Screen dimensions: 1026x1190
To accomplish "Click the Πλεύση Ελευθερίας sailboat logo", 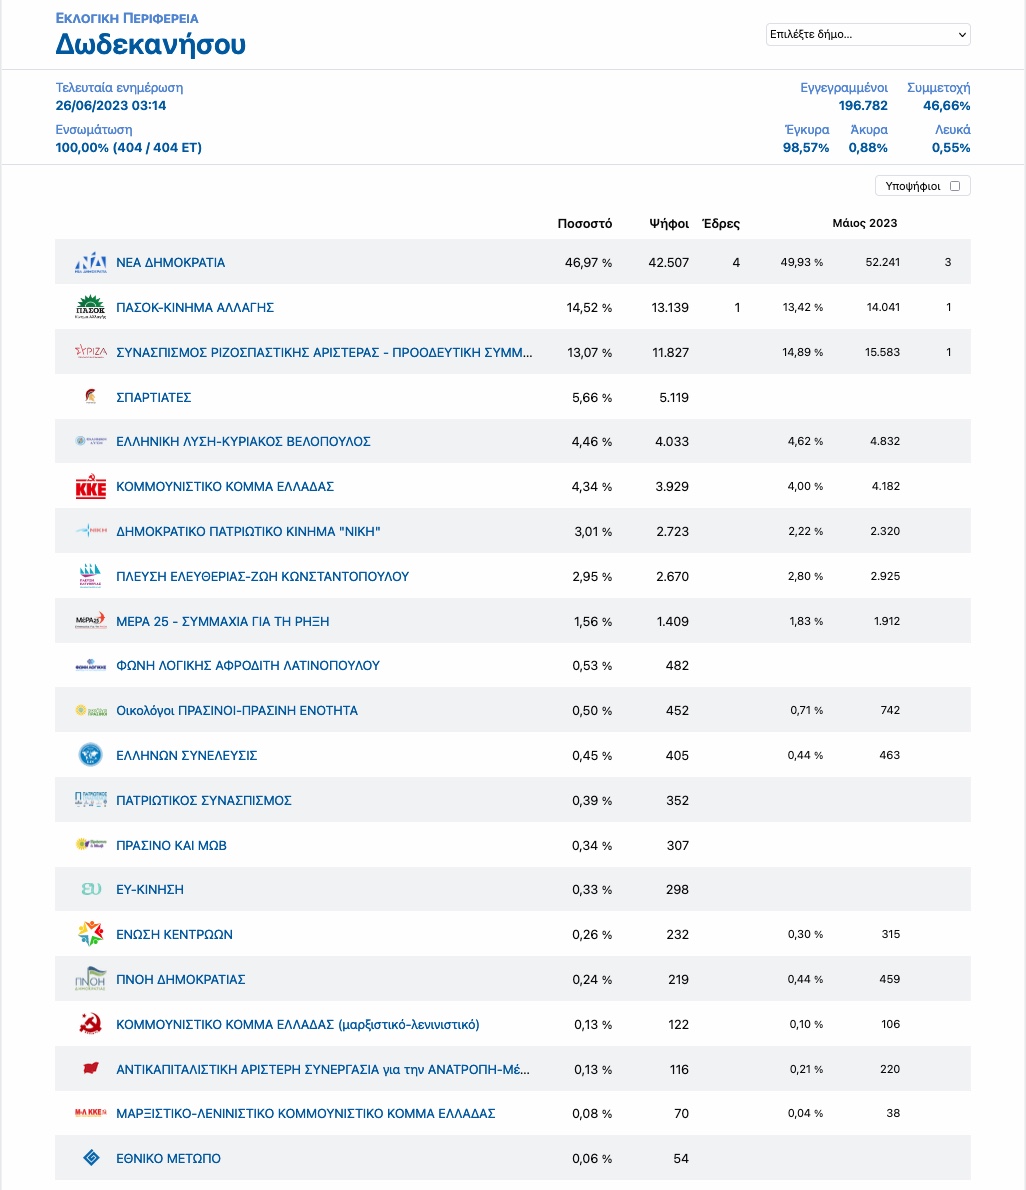I will pyautogui.click(x=90, y=576).
